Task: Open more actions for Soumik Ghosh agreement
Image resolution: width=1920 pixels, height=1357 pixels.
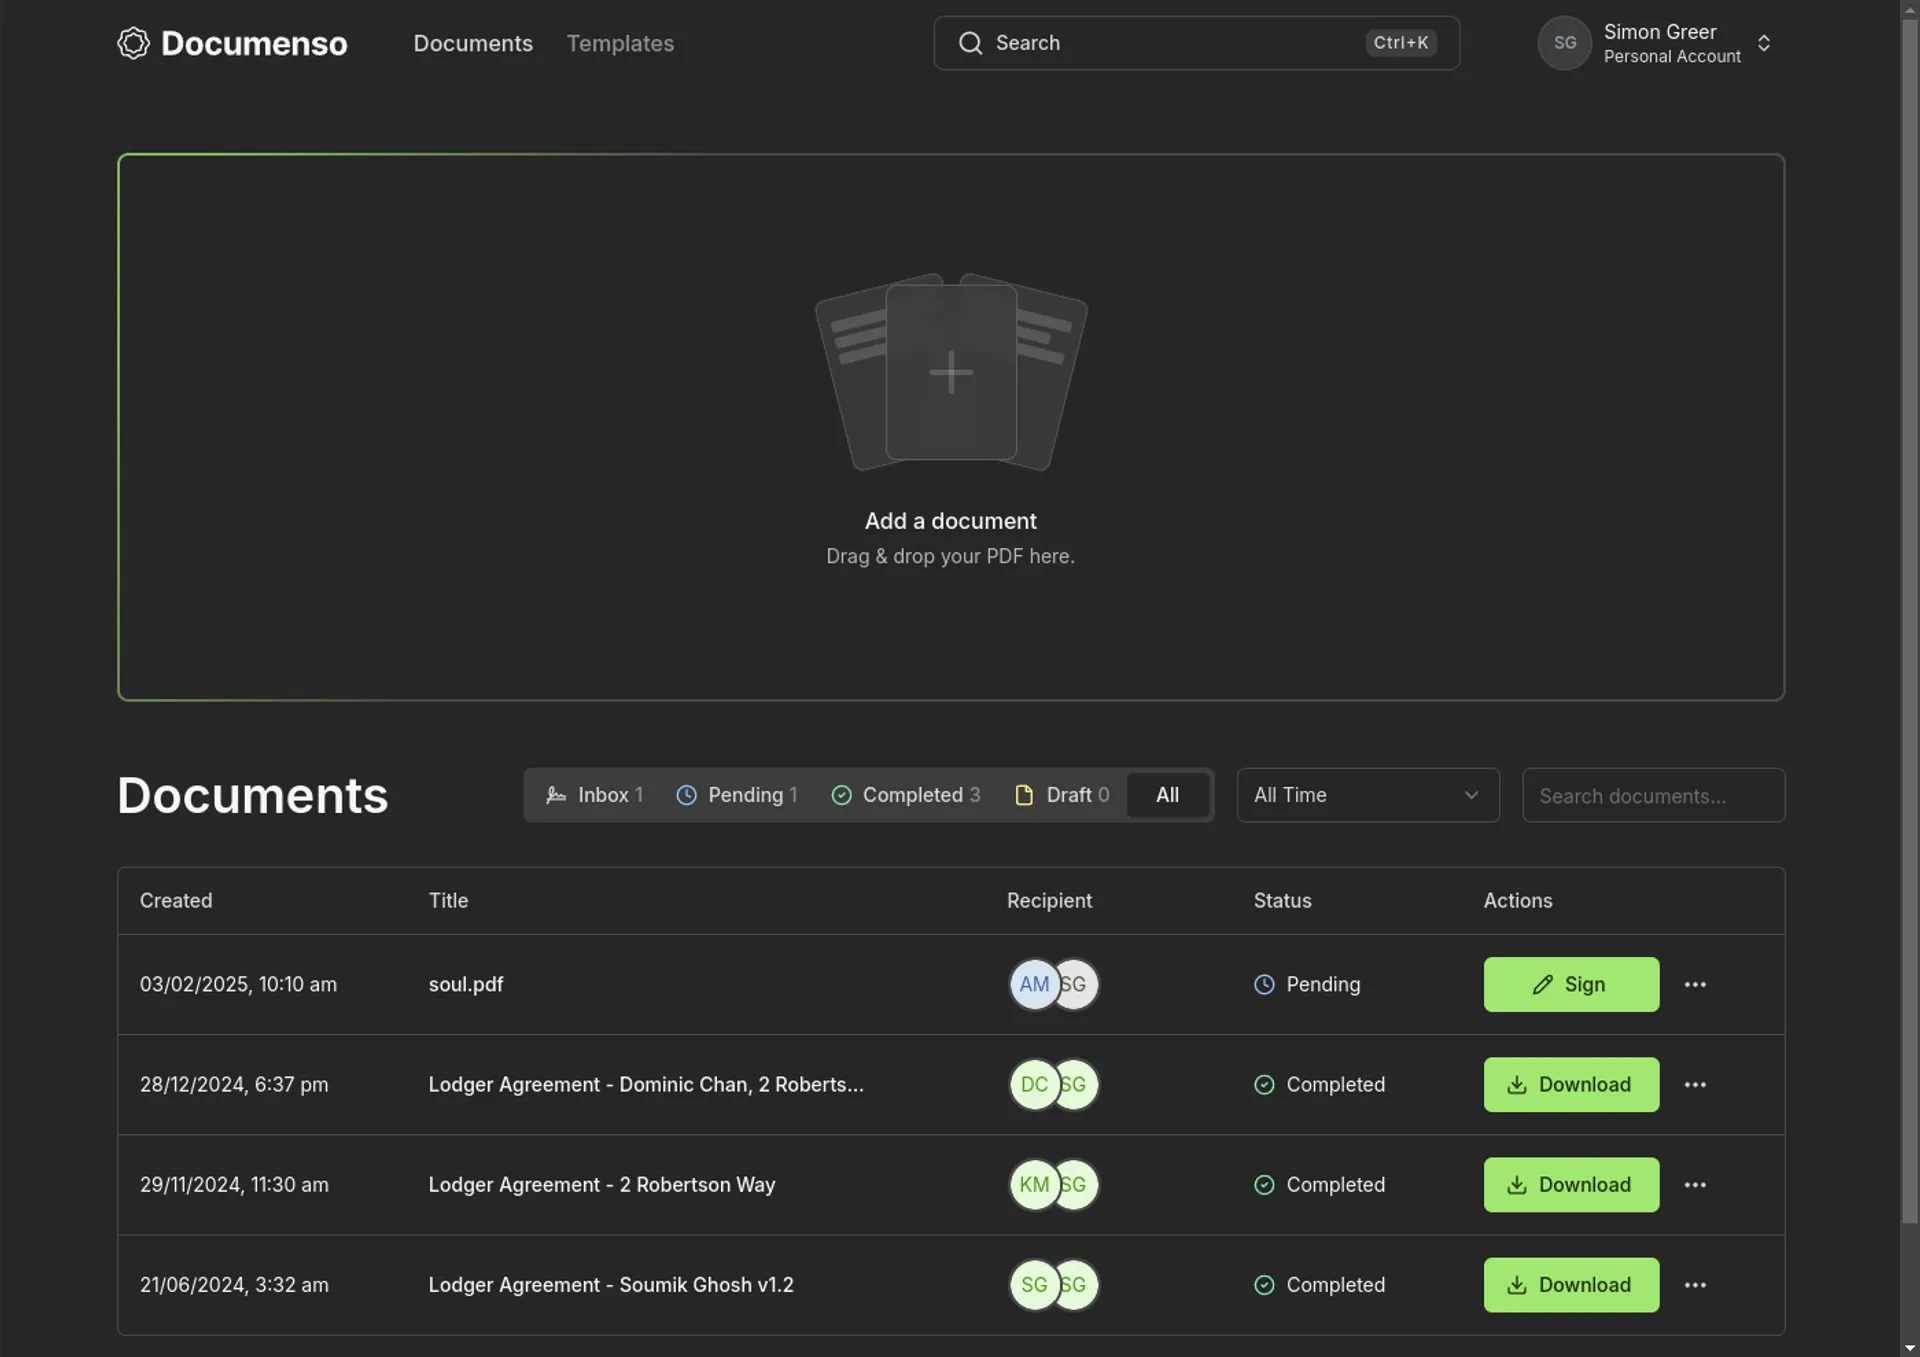Action: 1695,1285
